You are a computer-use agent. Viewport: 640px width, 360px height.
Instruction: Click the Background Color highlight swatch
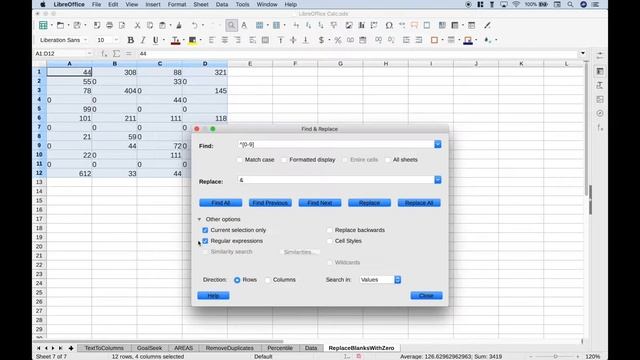pyautogui.click(x=192, y=40)
